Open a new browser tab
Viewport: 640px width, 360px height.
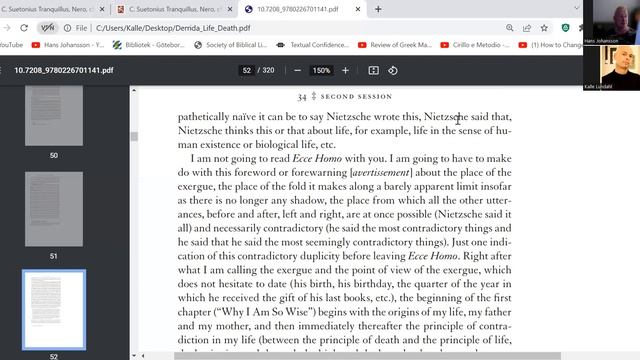(378, 9)
